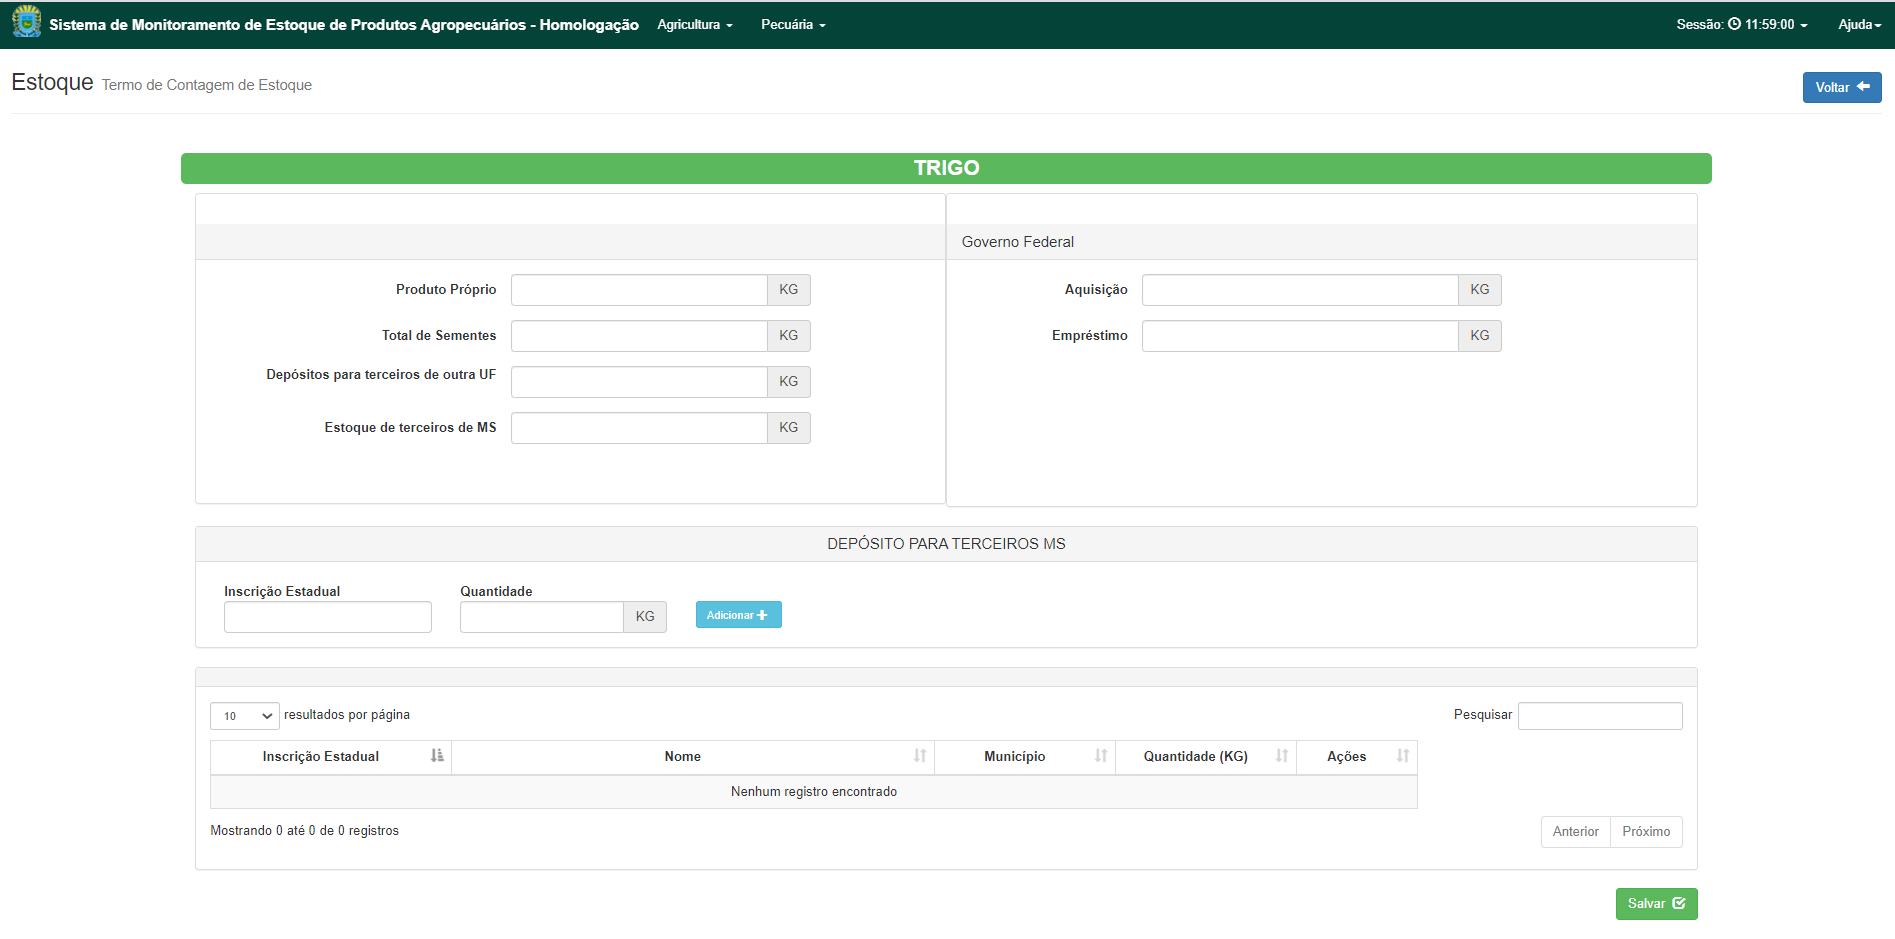Click the Estoque page title
Screen dimensions: 1895x939
[52, 82]
